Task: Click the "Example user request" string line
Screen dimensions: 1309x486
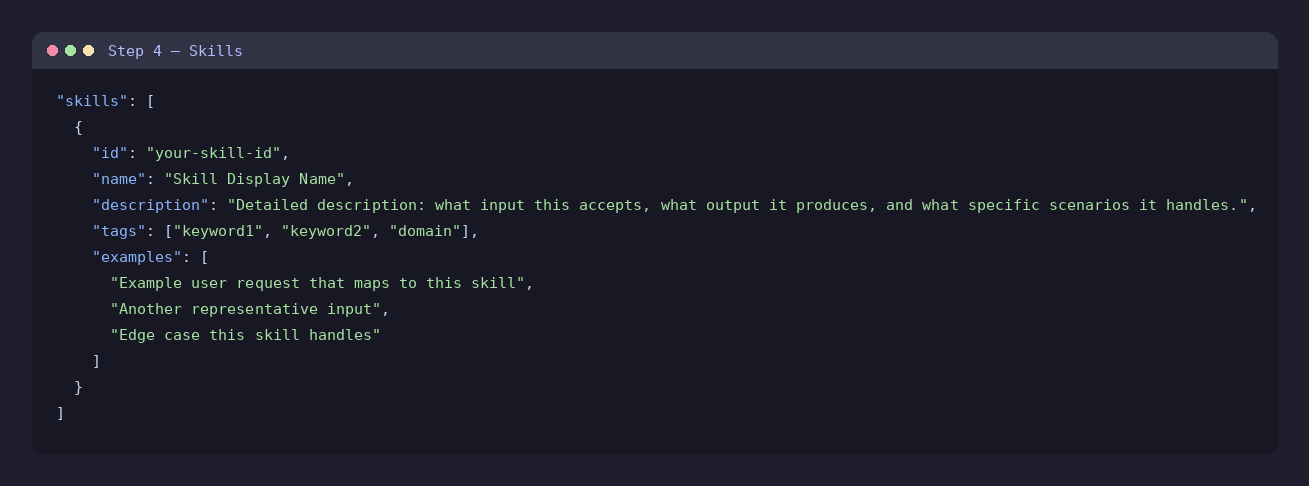Action: click(x=318, y=283)
